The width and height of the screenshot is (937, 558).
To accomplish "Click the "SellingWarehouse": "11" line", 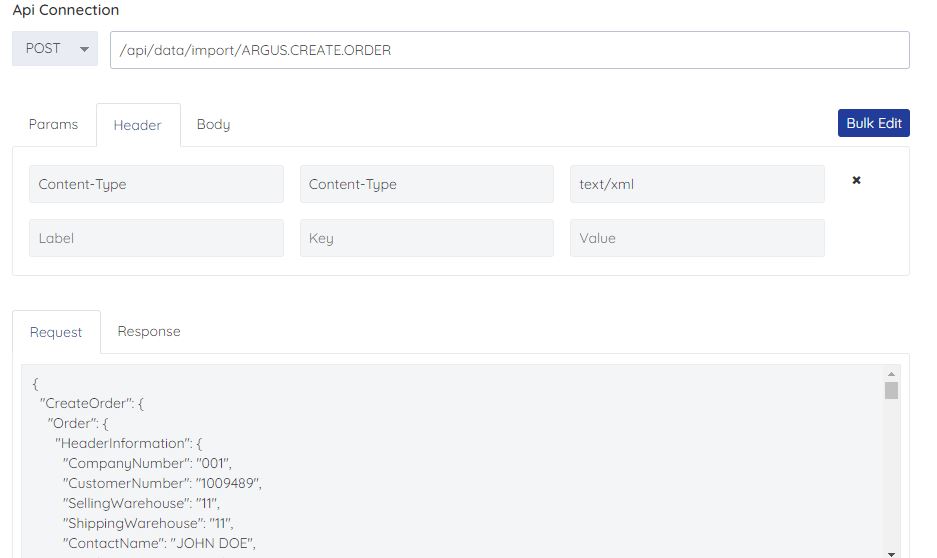I will 141,504.
